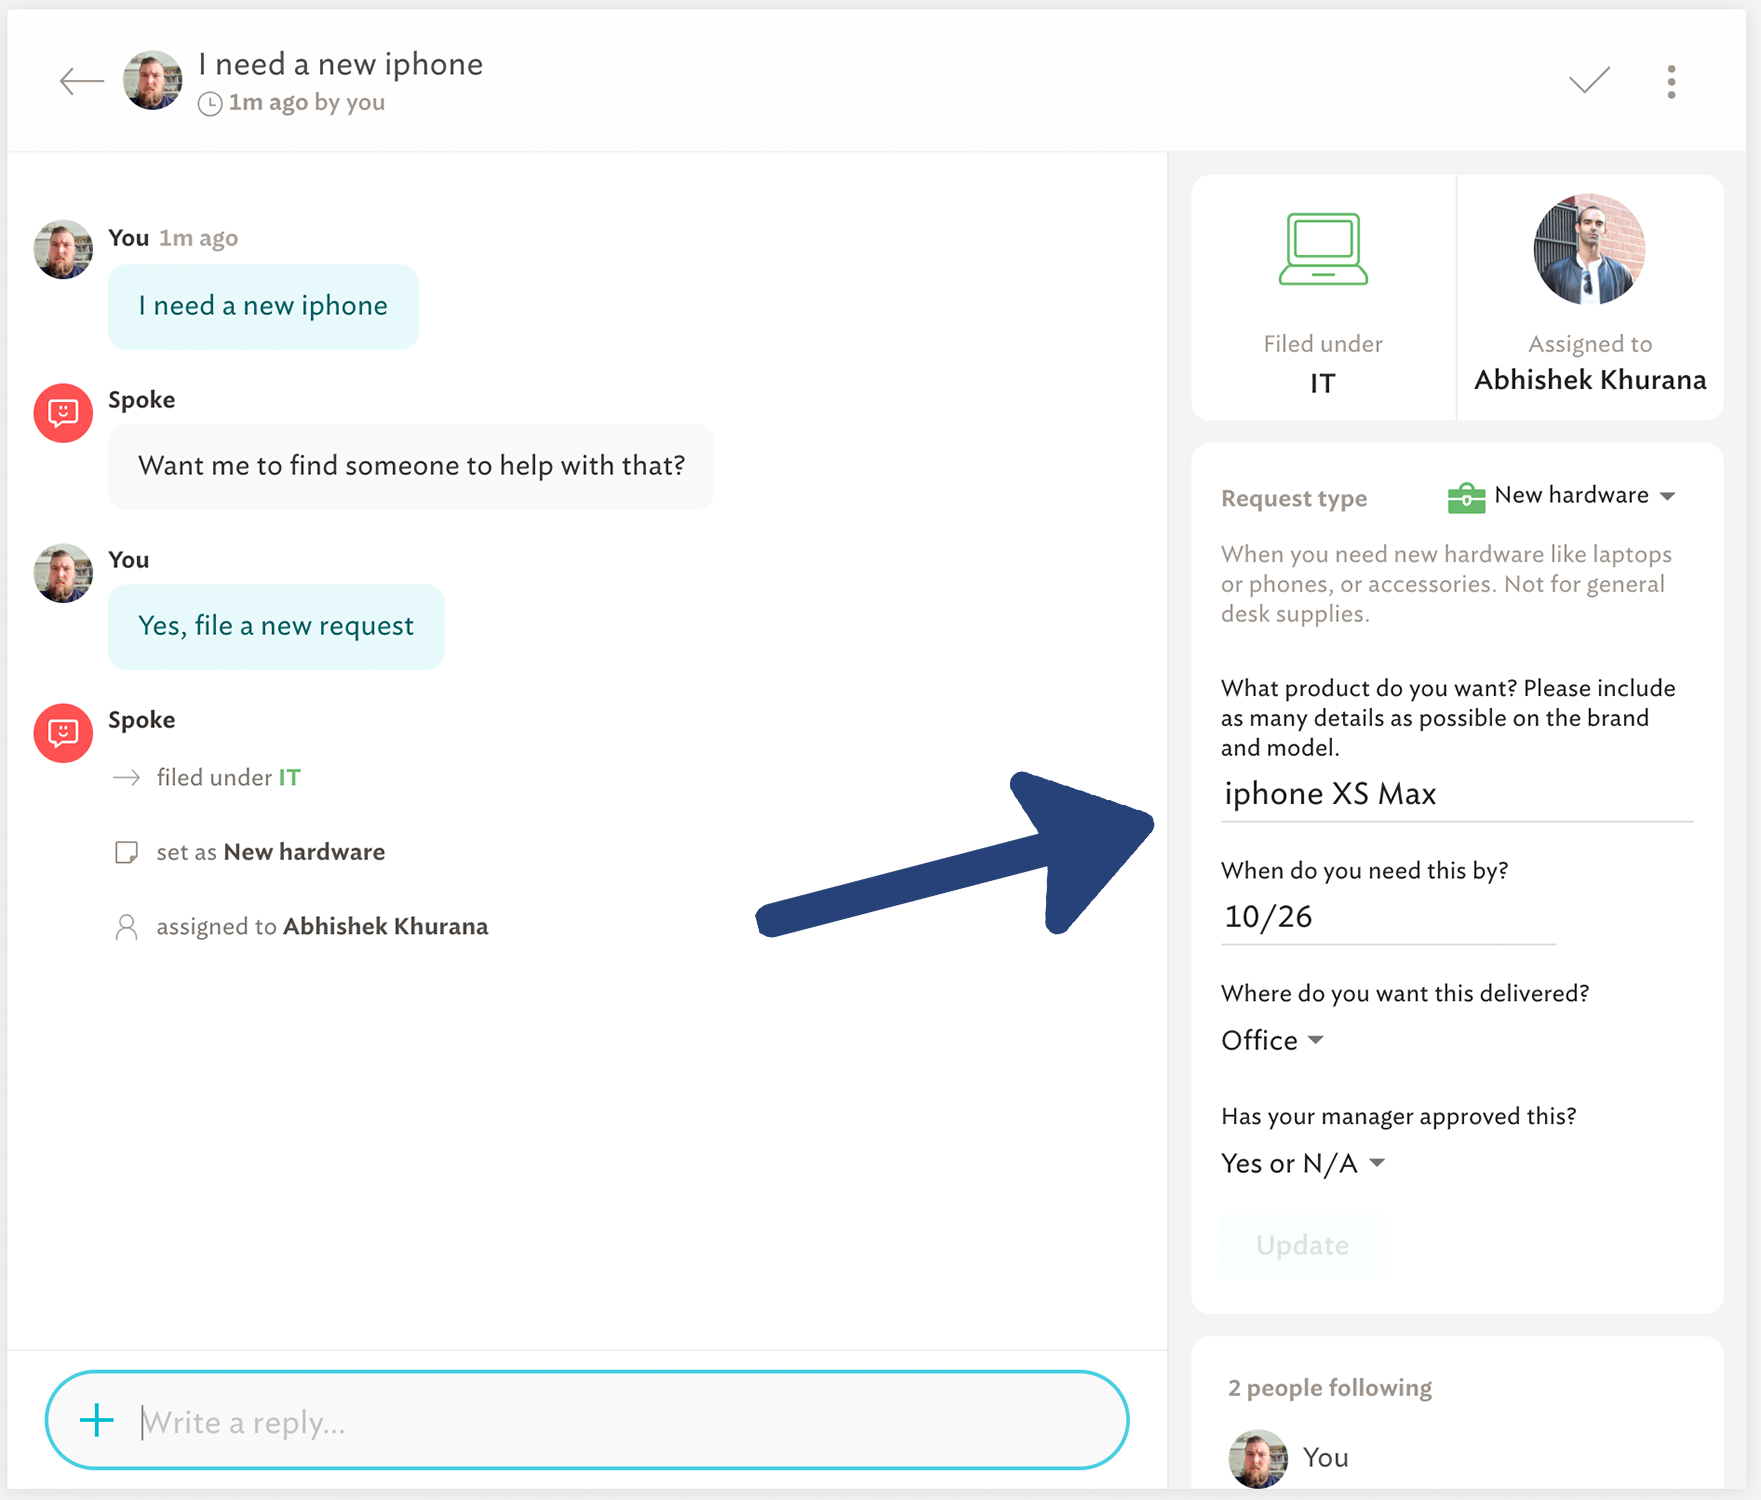The image size is (1761, 1500).
Task: Click '2 people following' heading
Action: [x=1329, y=1388]
